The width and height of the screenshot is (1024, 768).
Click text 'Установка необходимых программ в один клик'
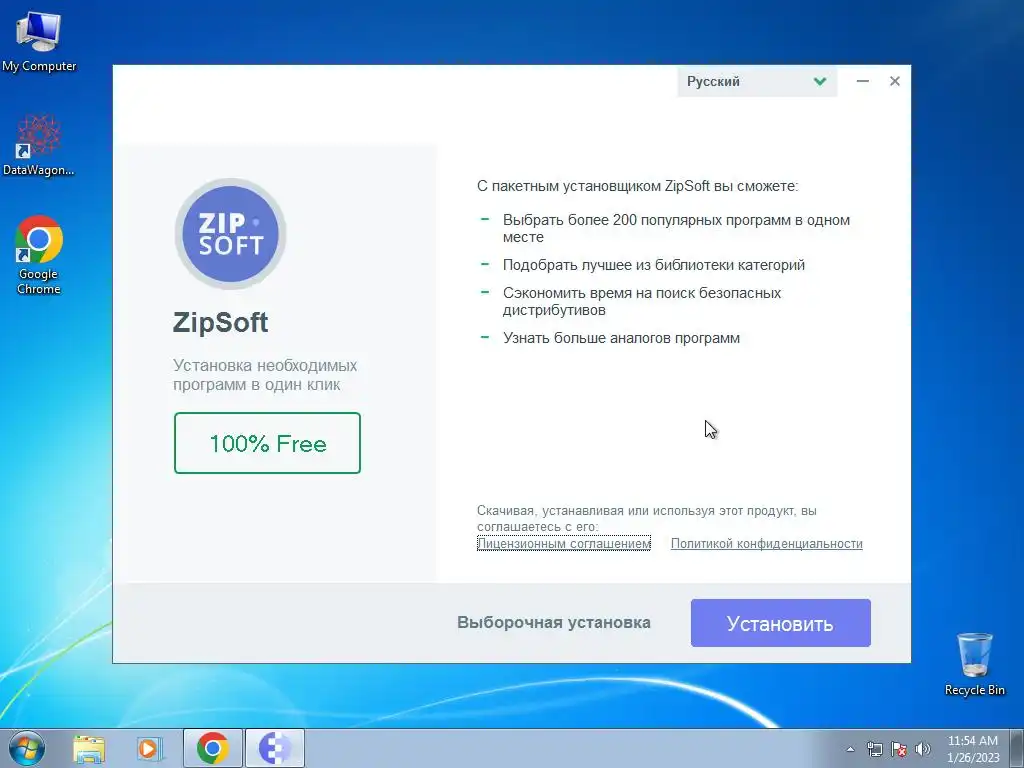pyautogui.click(x=265, y=375)
